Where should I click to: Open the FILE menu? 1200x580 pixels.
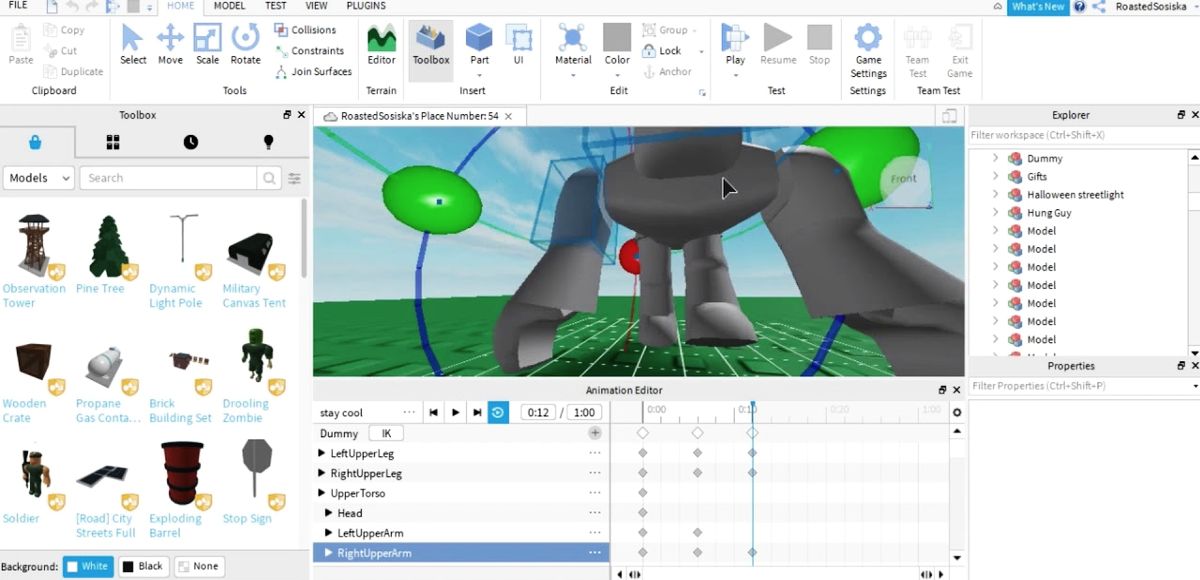click(18, 6)
